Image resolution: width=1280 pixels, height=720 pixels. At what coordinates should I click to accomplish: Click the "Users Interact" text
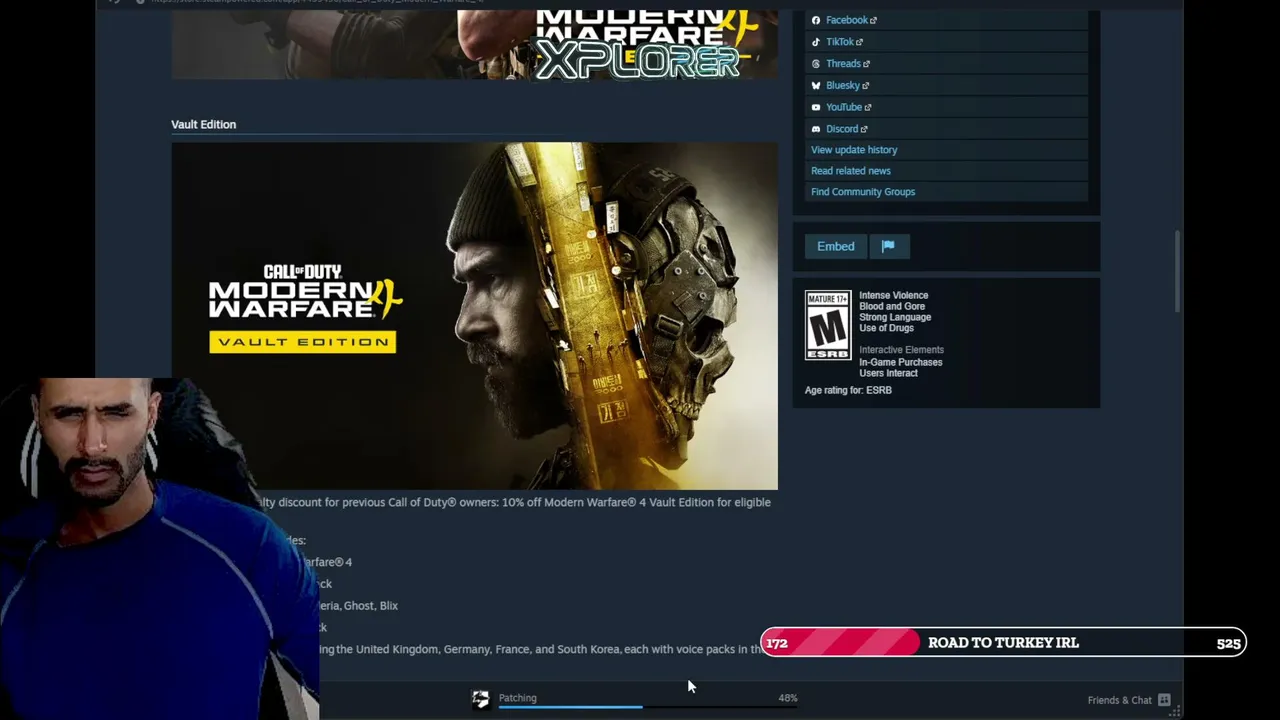coord(888,373)
